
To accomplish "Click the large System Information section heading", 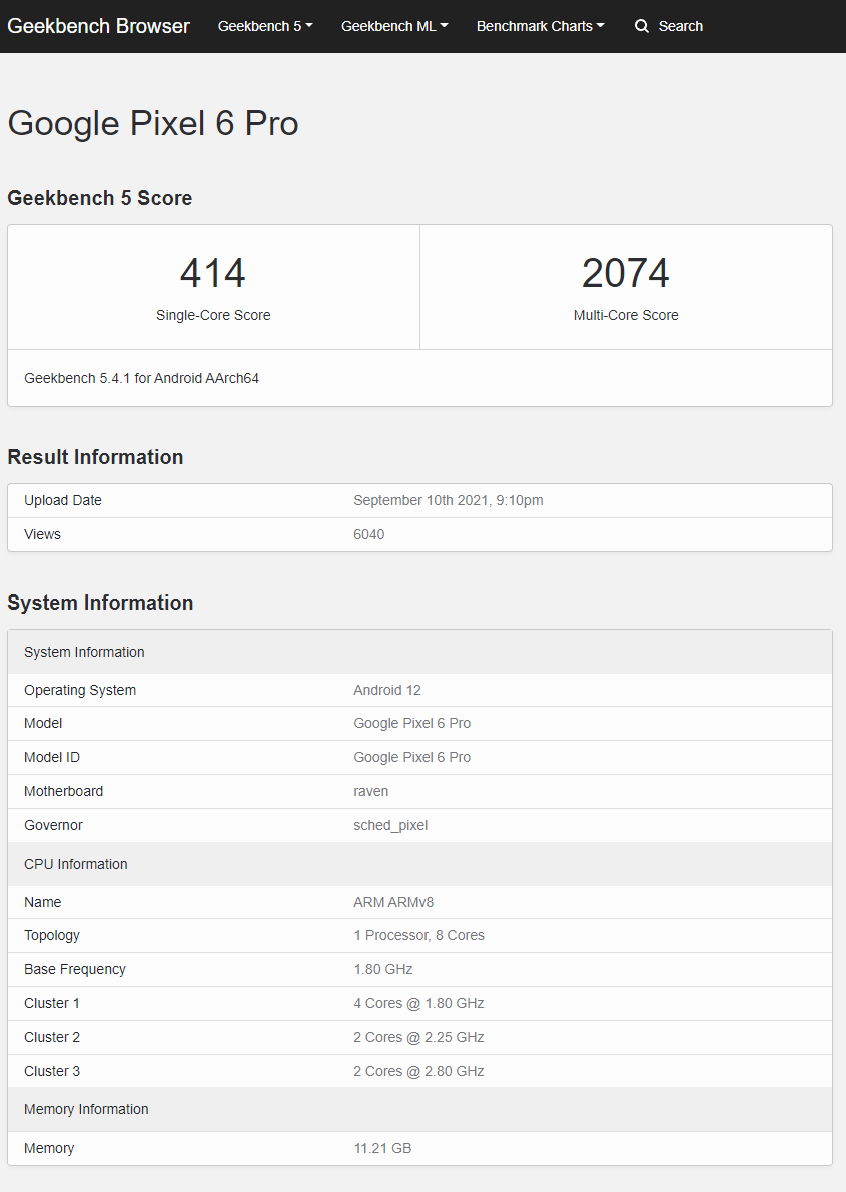I will point(100,603).
